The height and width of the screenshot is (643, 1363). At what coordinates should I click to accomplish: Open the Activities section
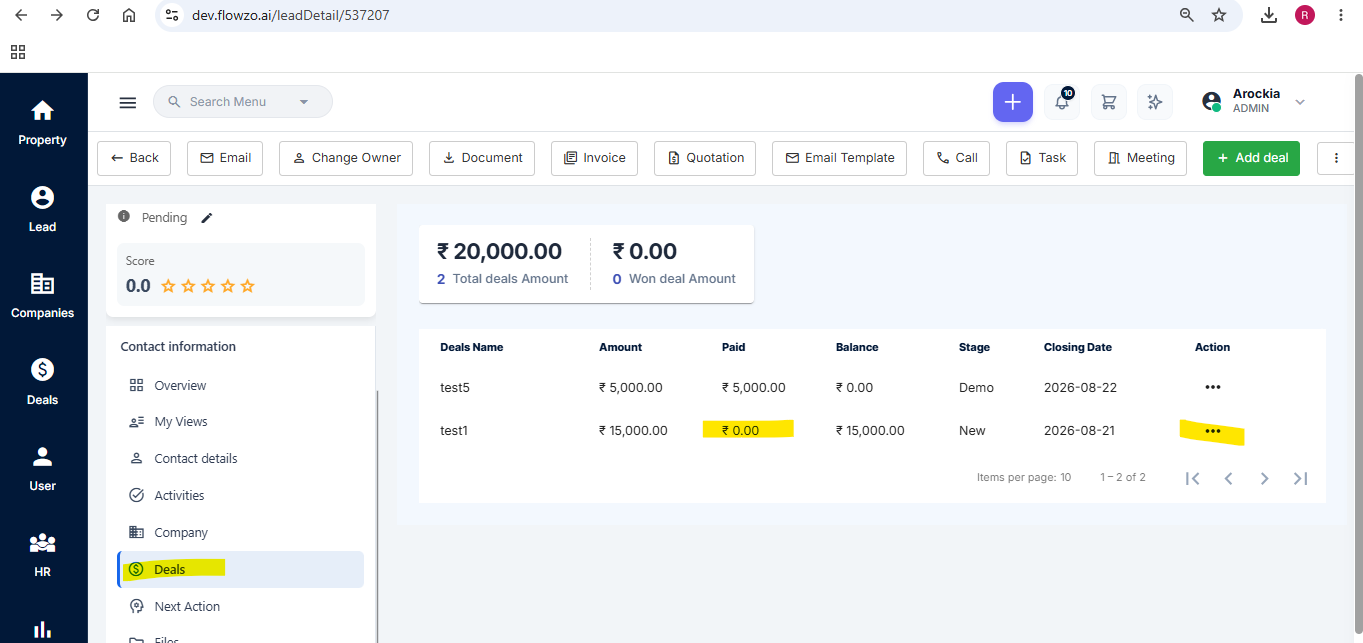coord(179,496)
